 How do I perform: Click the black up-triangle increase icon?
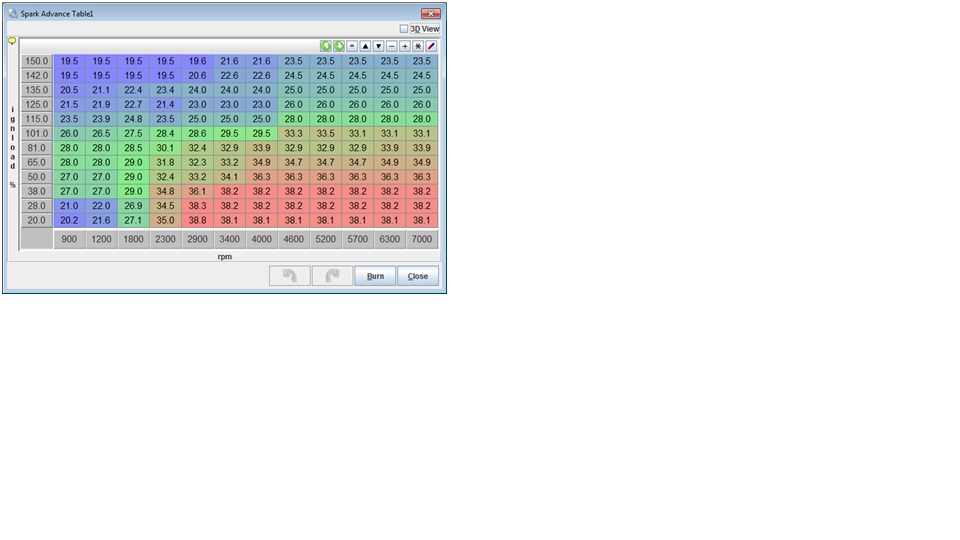point(366,46)
